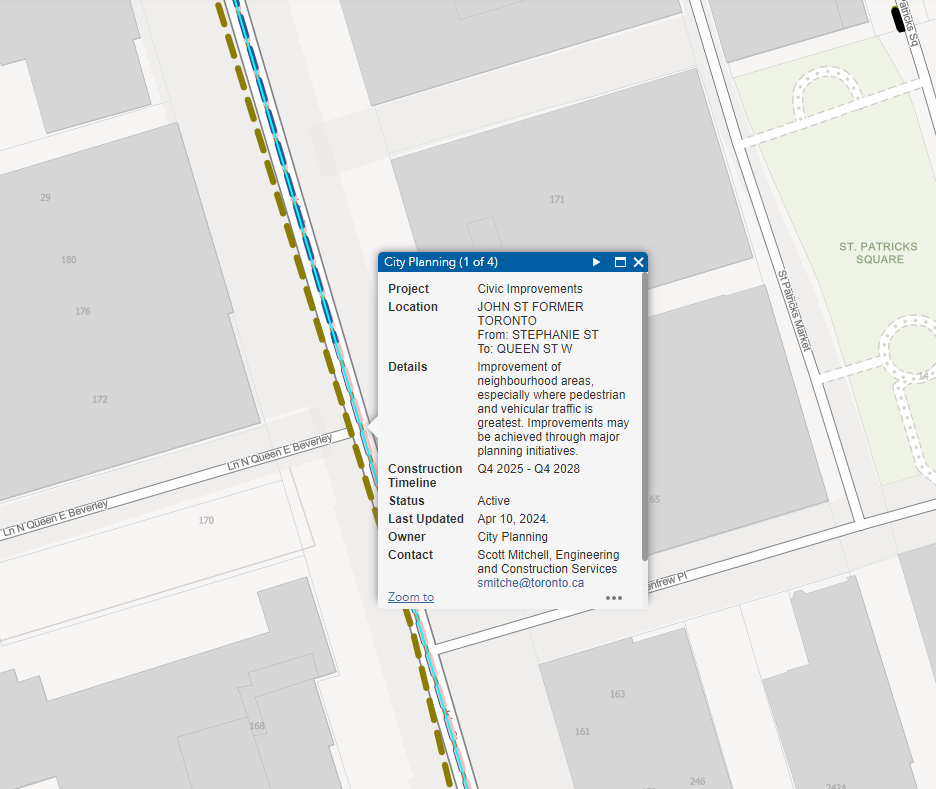Click the Zoom to link
The image size is (936, 789).
411,597
